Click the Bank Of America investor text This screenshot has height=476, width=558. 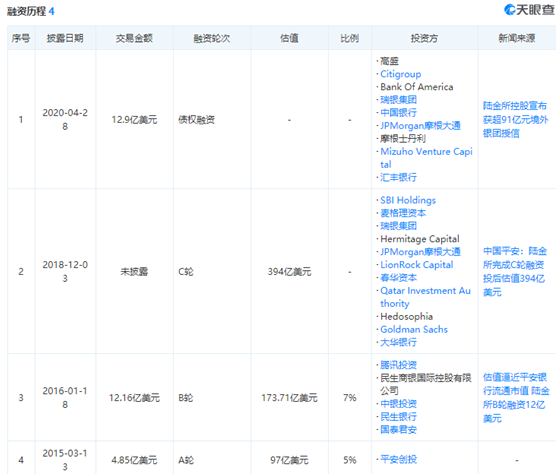pos(417,87)
